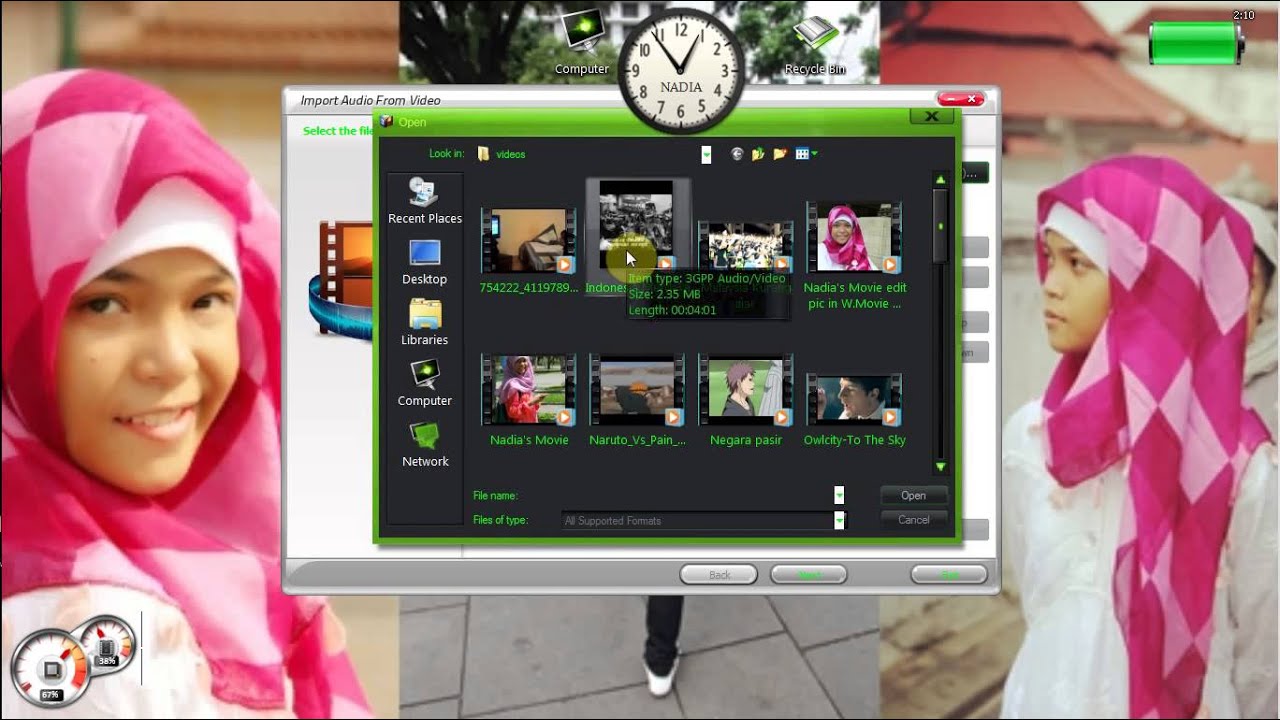Click the file list scrollbar thumb
The height and width of the screenshot is (720, 1280).
pos(940,226)
